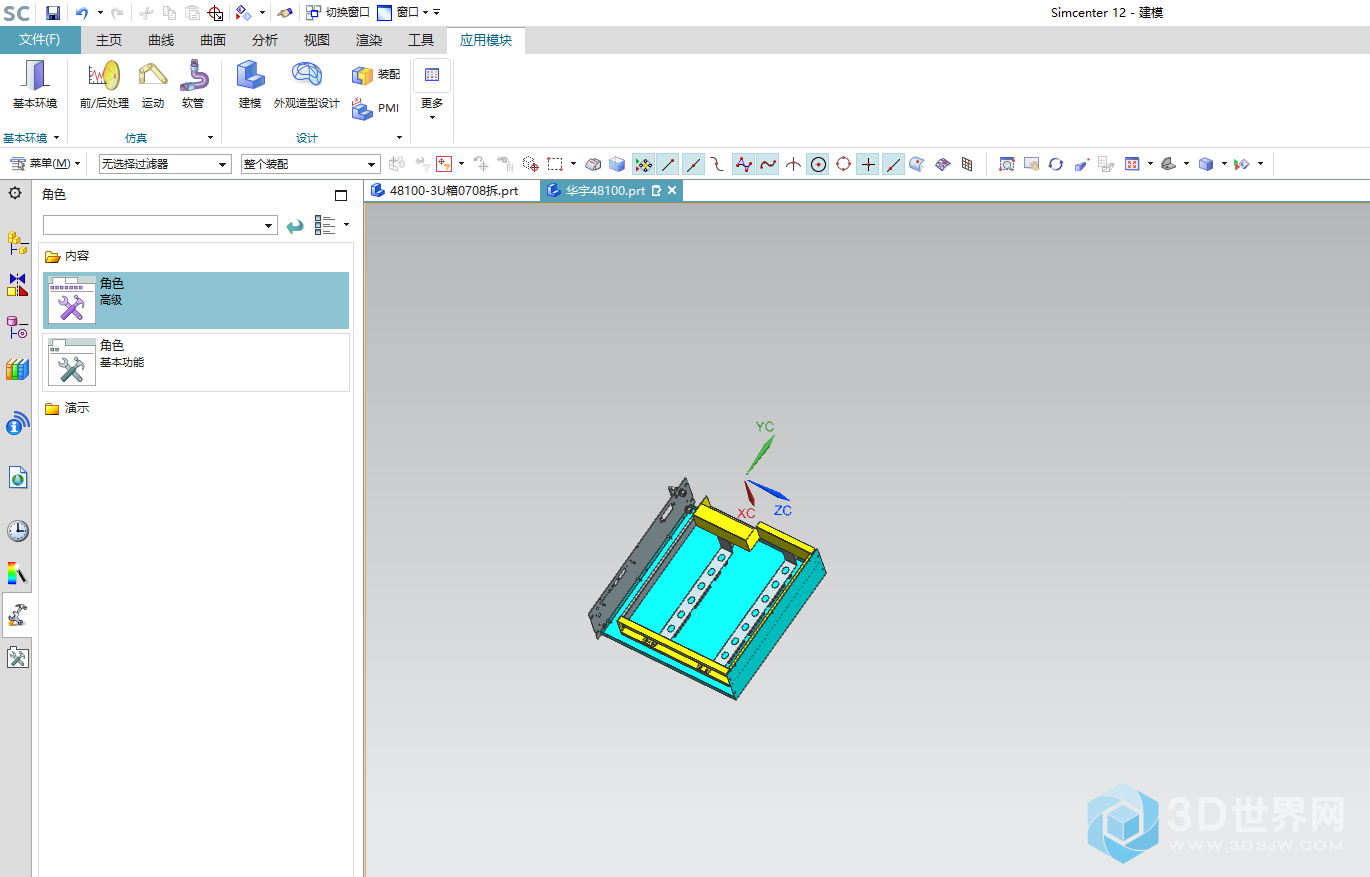Toggle the snap point enable button
Viewport: 1370px width, 877px height.
[643, 164]
